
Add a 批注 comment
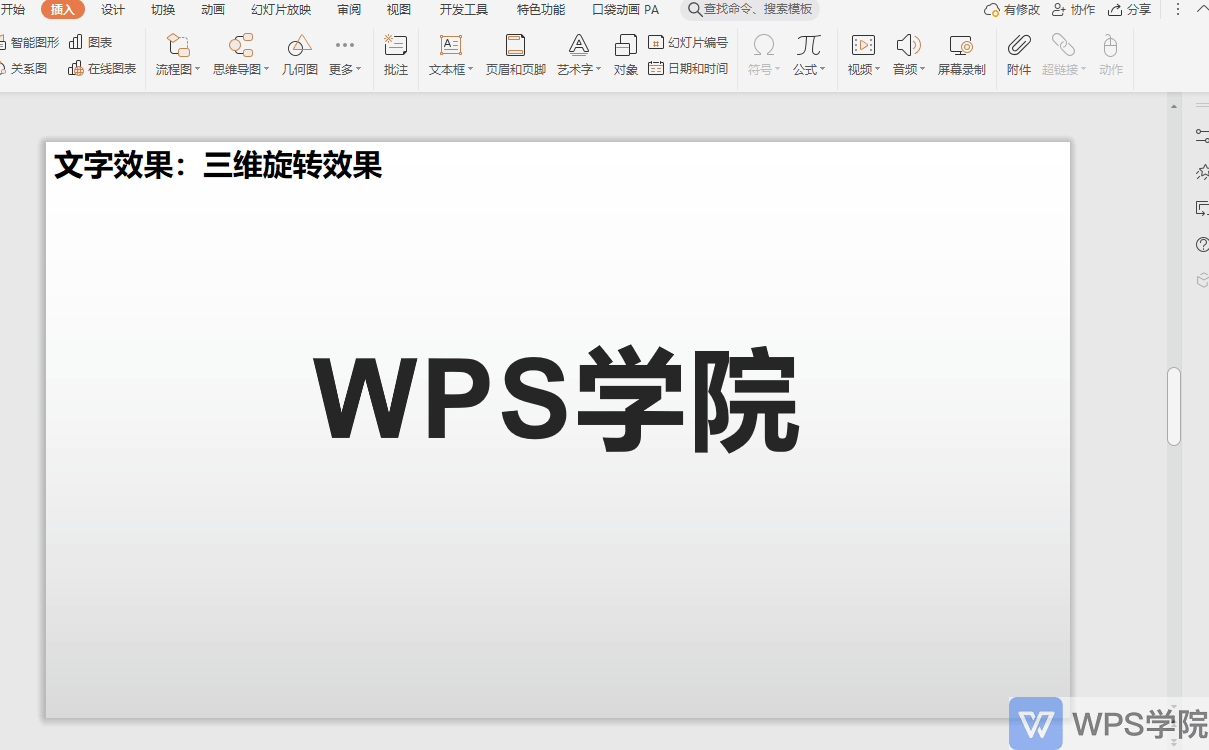pyautogui.click(x=396, y=56)
